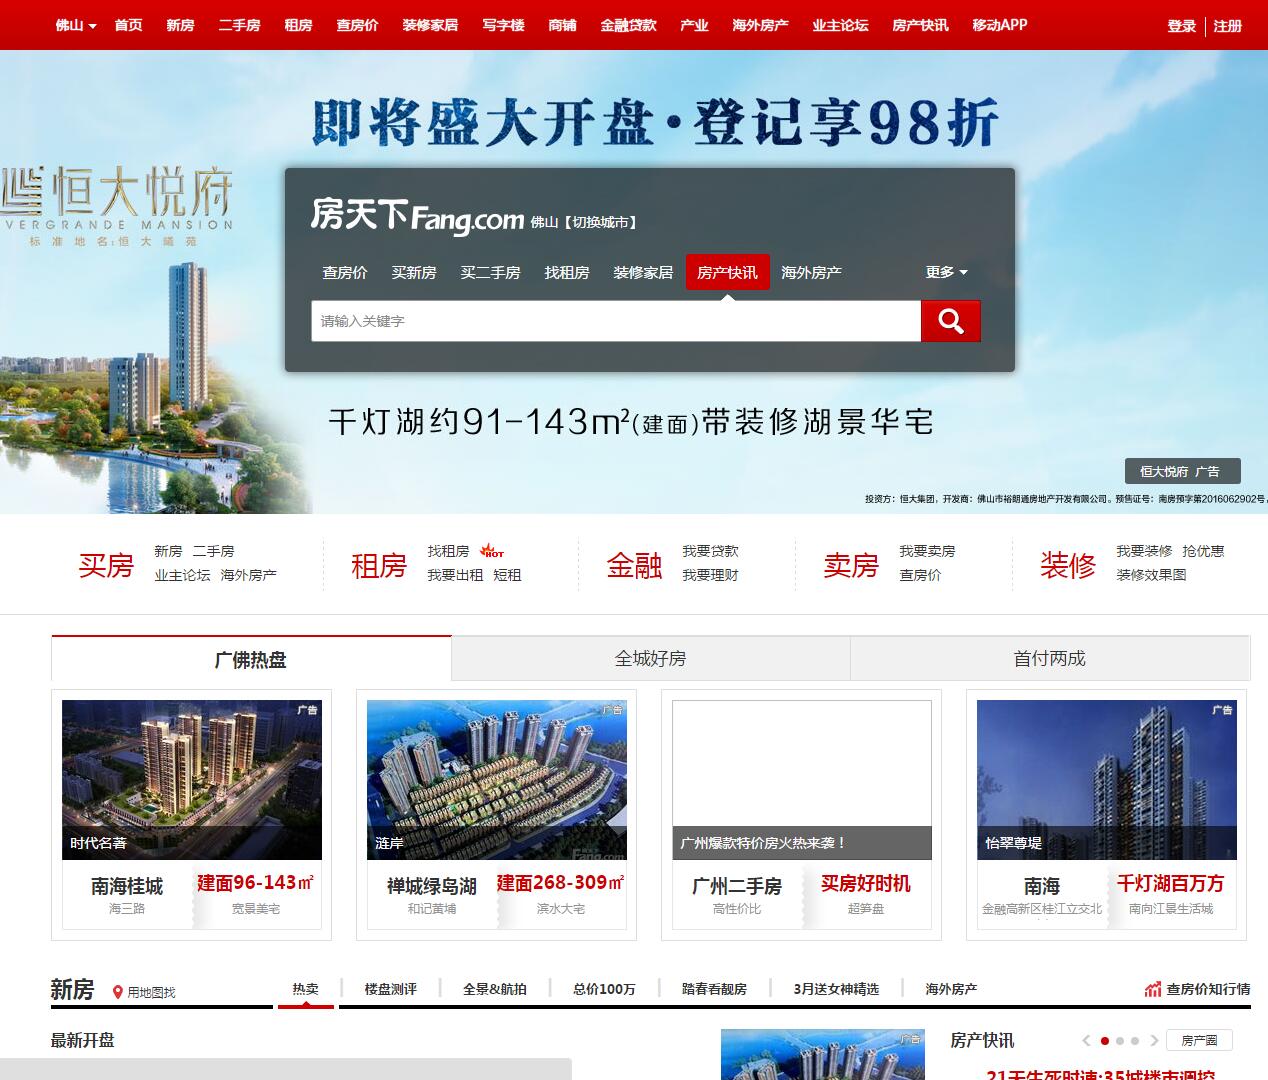Open the 怡翠尊堤 property thumbnail
This screenshot has height=1080, width=1268.
point(1107,780)
